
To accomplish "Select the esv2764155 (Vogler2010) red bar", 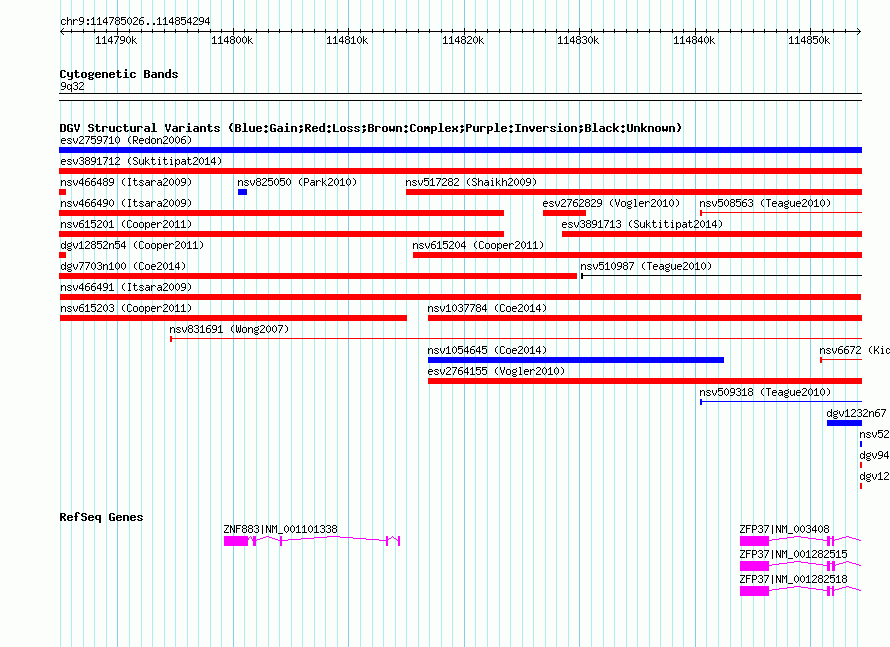I will [645, 381].
